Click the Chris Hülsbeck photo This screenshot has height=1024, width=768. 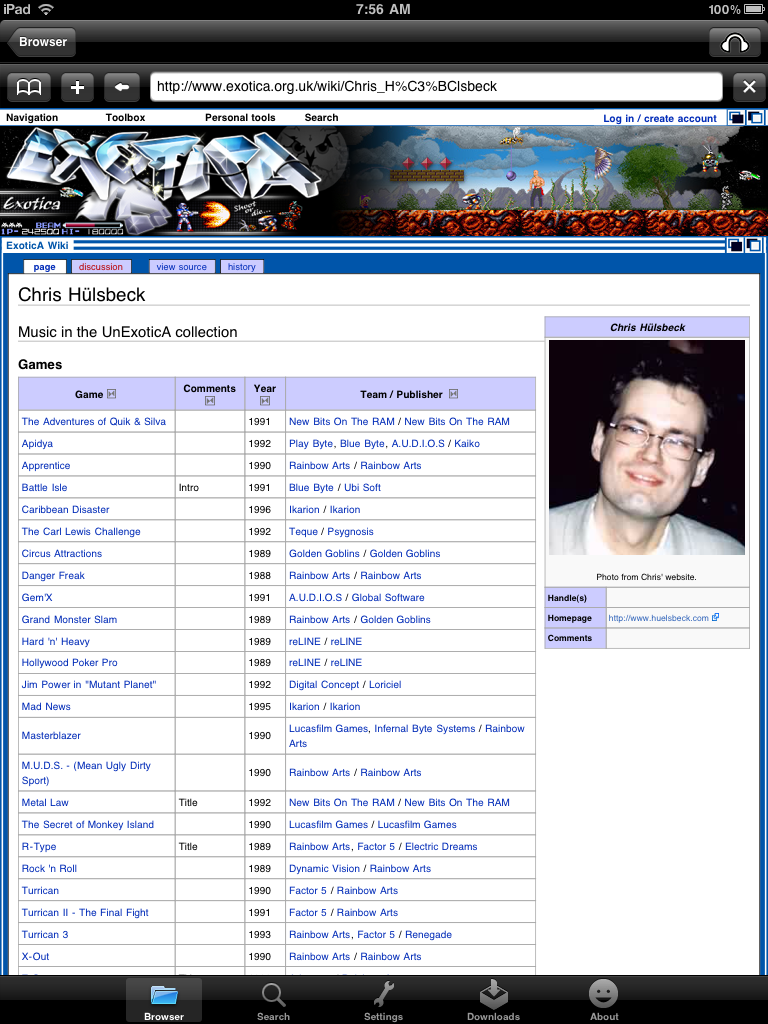pos(647,447)
